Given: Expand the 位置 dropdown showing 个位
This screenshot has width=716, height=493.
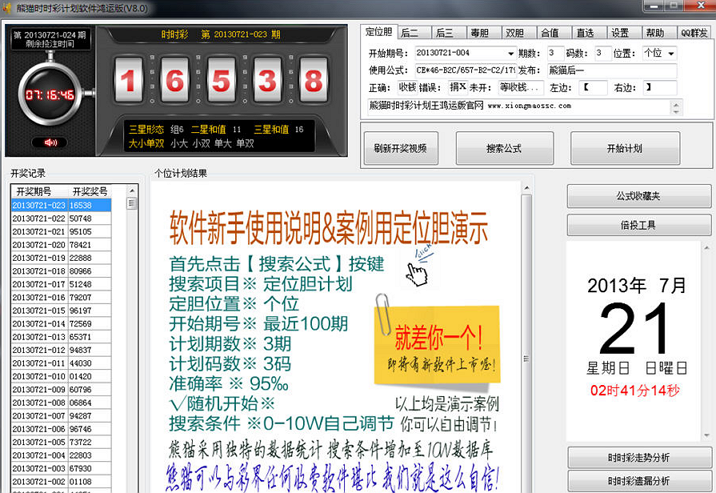Looking at the screenshot, I should [671, 53].
